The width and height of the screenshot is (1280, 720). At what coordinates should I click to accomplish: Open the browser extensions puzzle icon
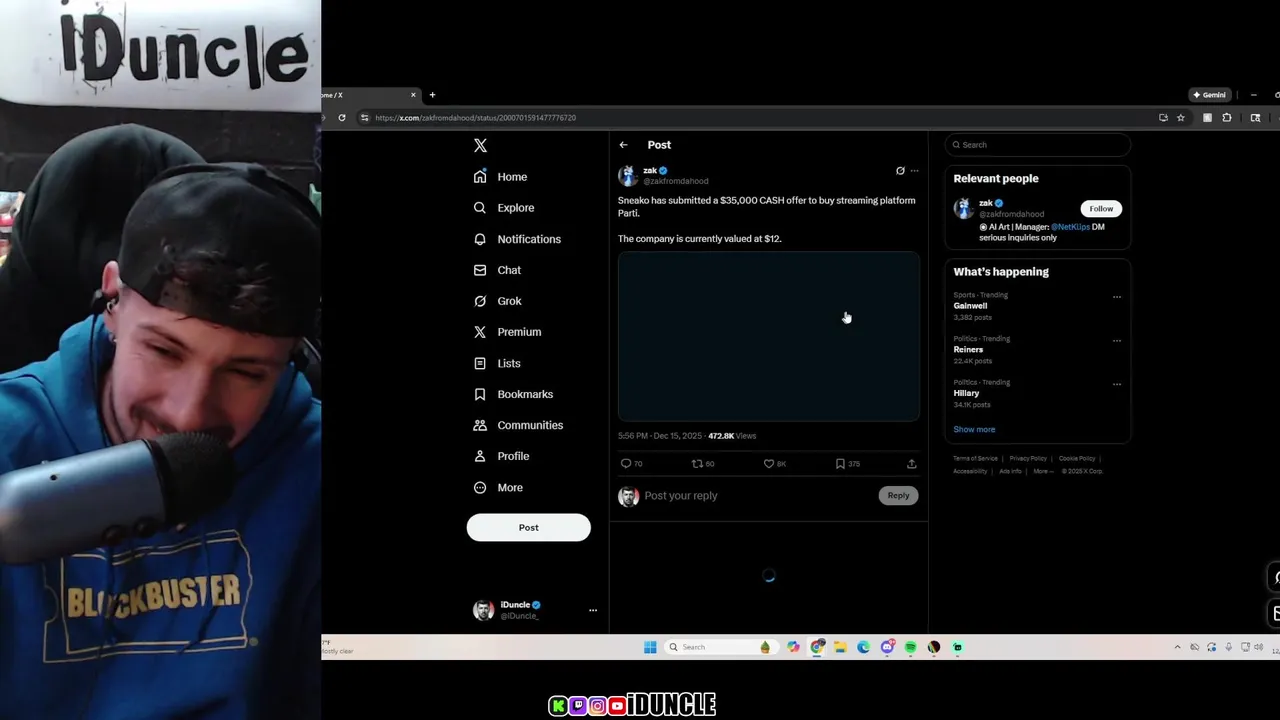pyautogui.click(x=1227, y=118)
